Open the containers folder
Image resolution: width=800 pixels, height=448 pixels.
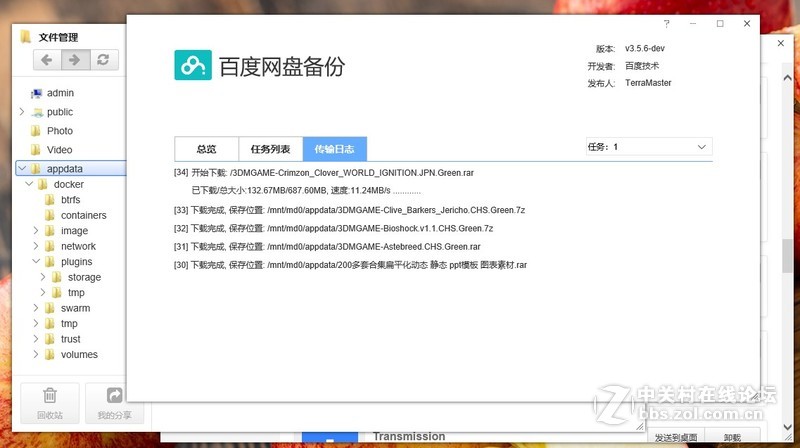click(x=84, y=215)
